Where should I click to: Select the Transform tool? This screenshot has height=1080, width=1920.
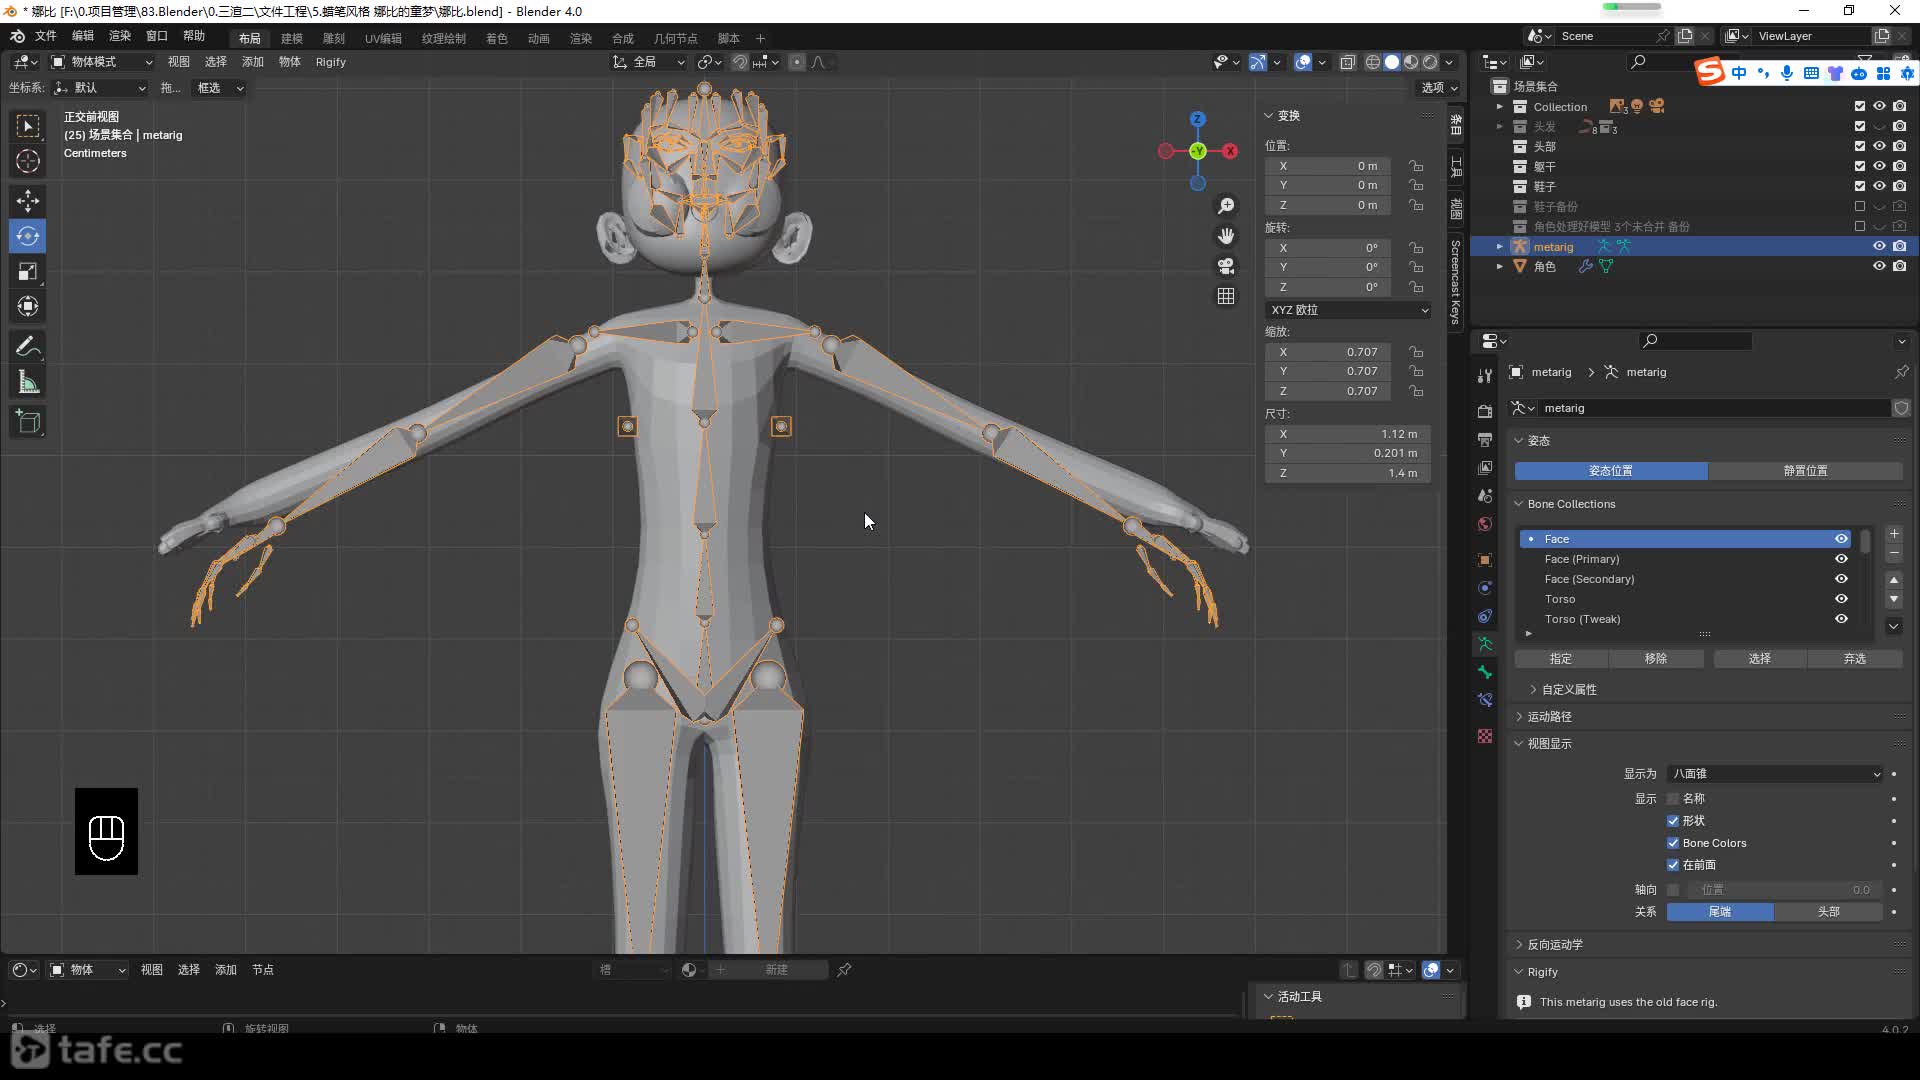[x=28, y=306]
